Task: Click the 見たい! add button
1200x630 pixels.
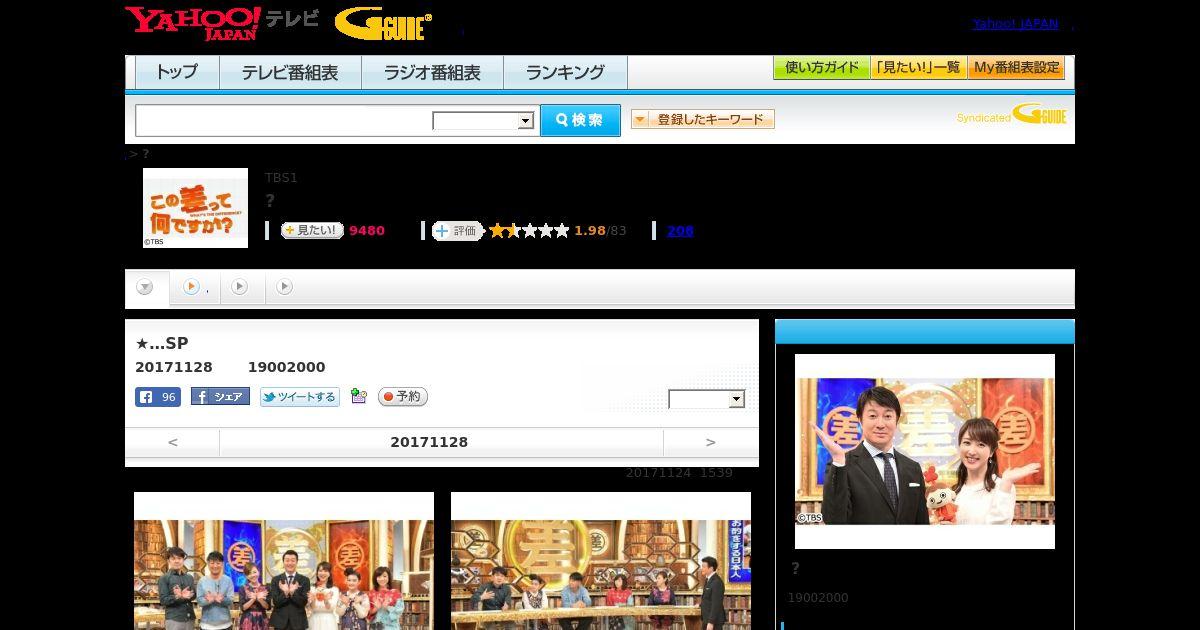Action: 312,230
